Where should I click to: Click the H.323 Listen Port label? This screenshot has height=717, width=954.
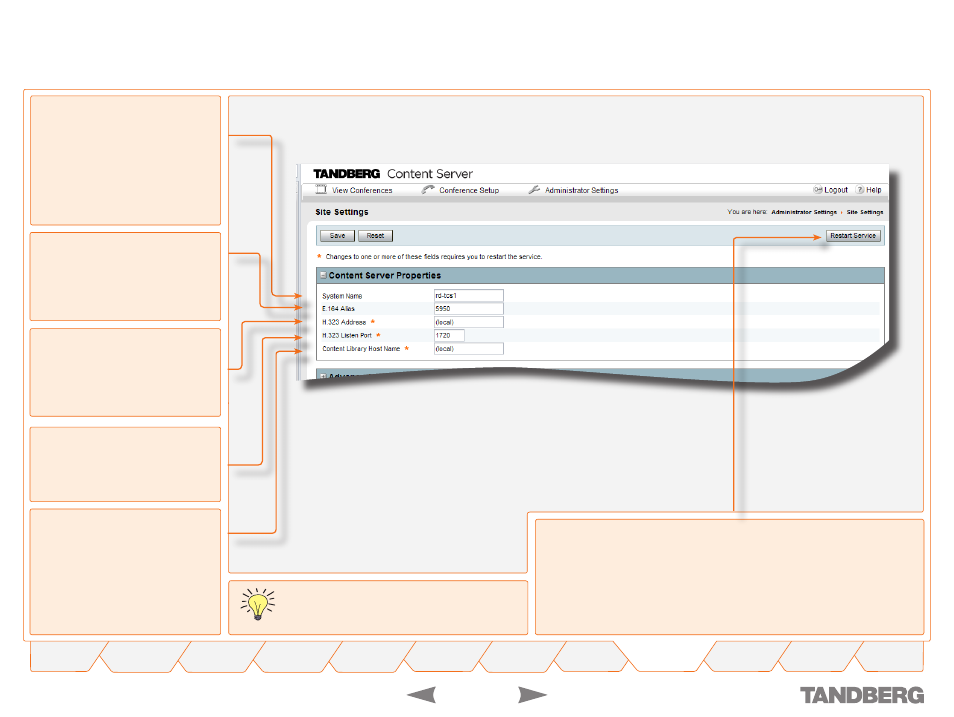[x=347, y=335]
